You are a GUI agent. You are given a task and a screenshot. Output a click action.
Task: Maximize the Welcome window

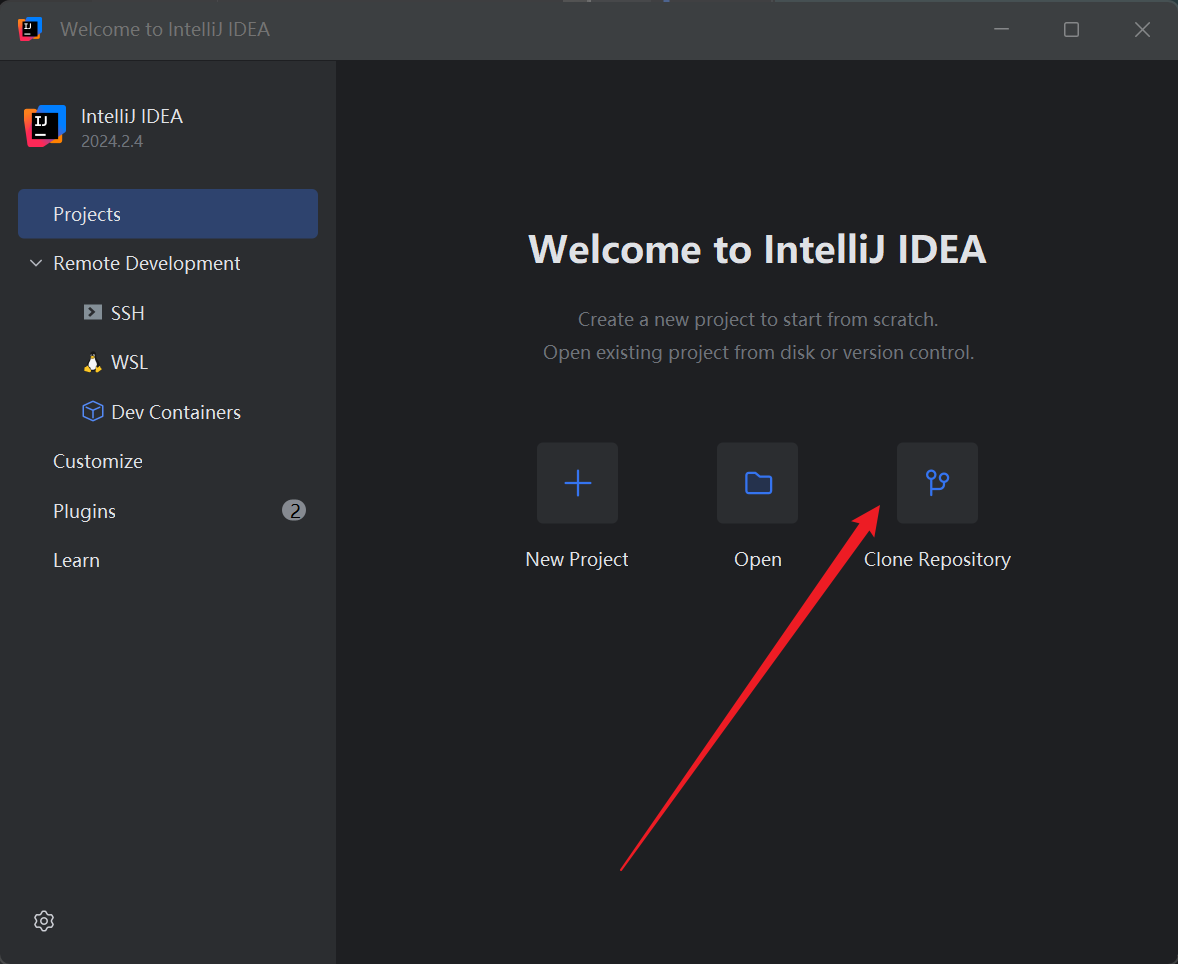pyautogui.click(x=1071, y=29)
